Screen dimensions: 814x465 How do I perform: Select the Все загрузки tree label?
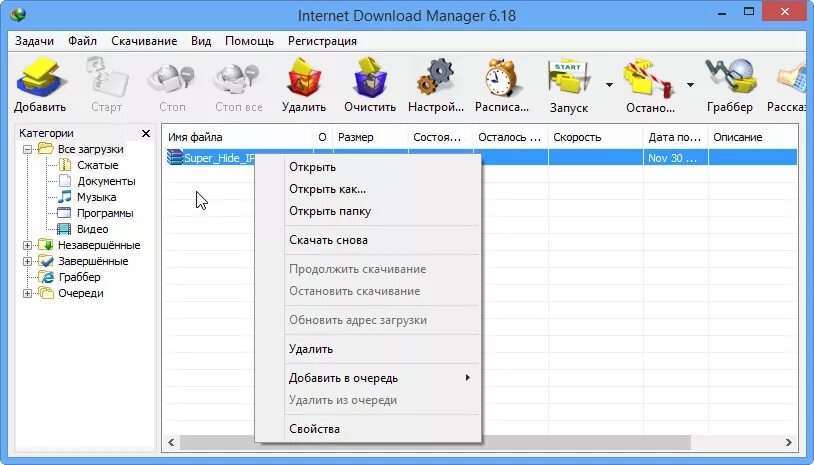pos(90,149)
